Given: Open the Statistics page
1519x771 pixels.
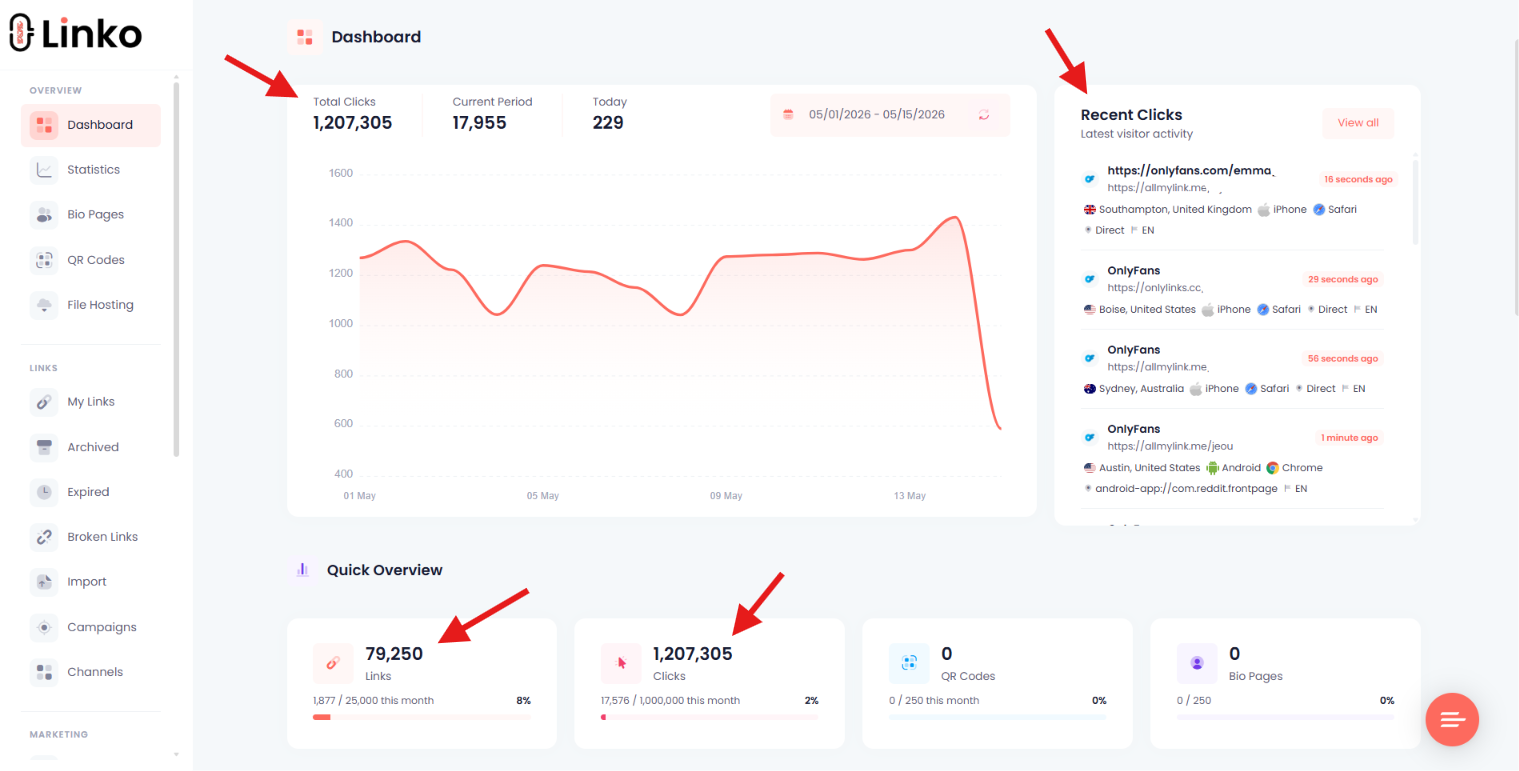Looking at the screenshot, I should (91, 170).
